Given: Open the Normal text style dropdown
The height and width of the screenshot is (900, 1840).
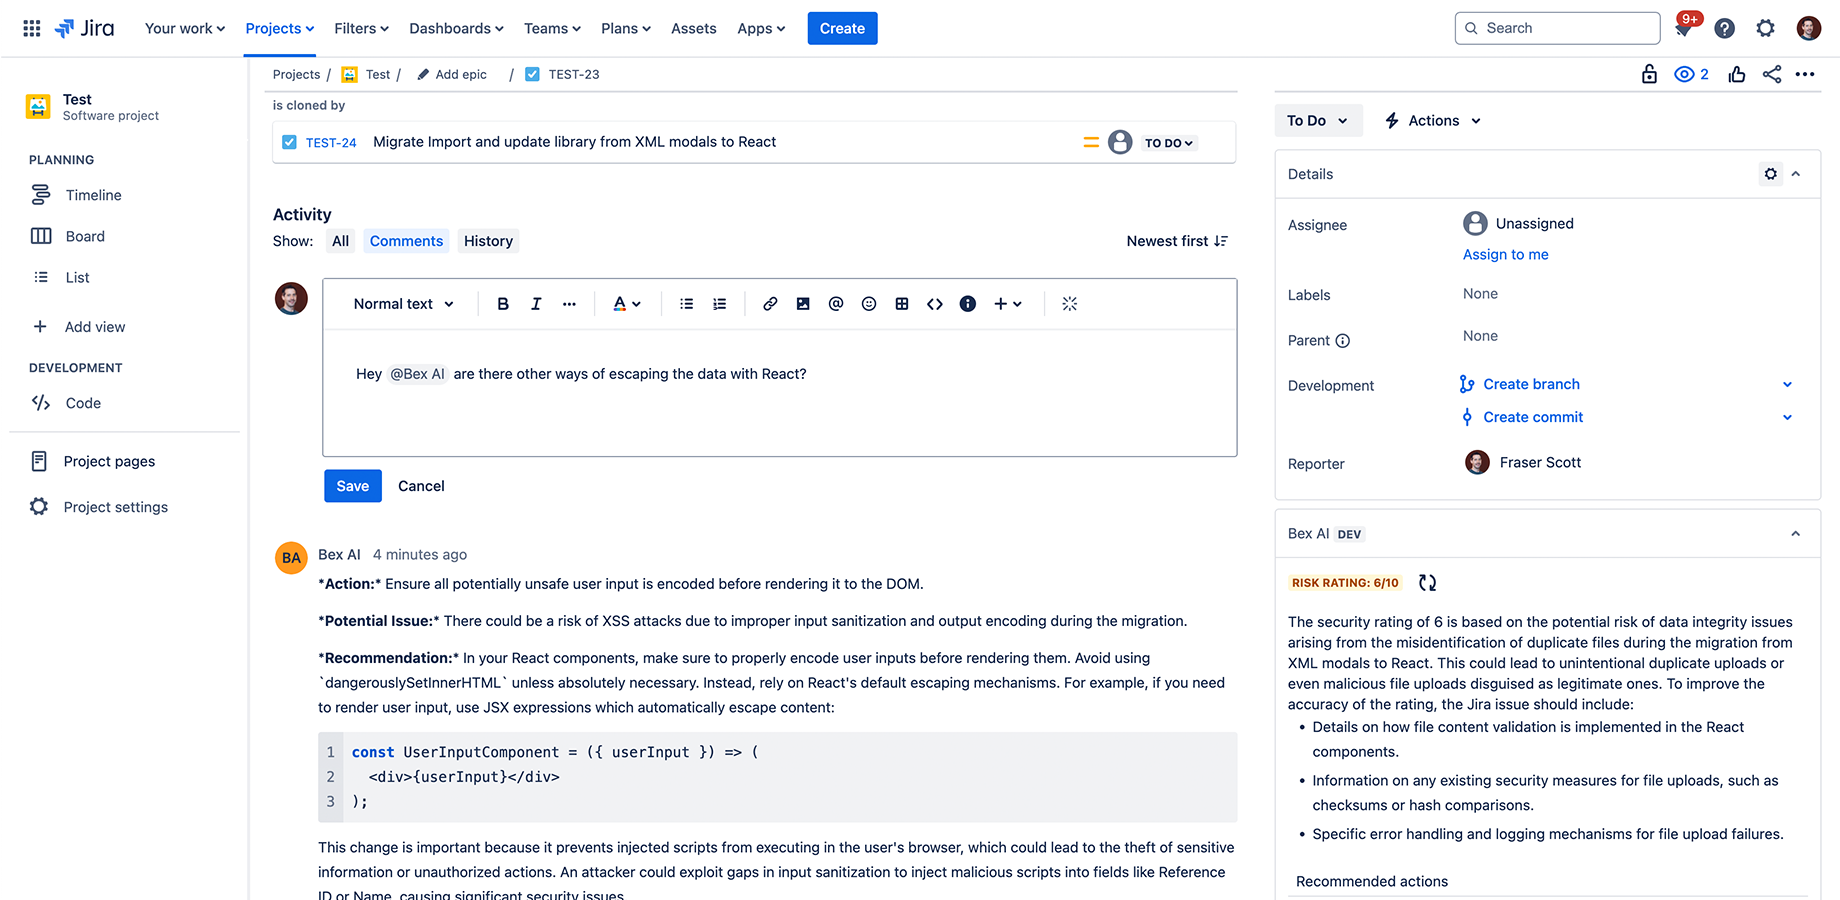Looking at the screenshot, I should point(404,304).
